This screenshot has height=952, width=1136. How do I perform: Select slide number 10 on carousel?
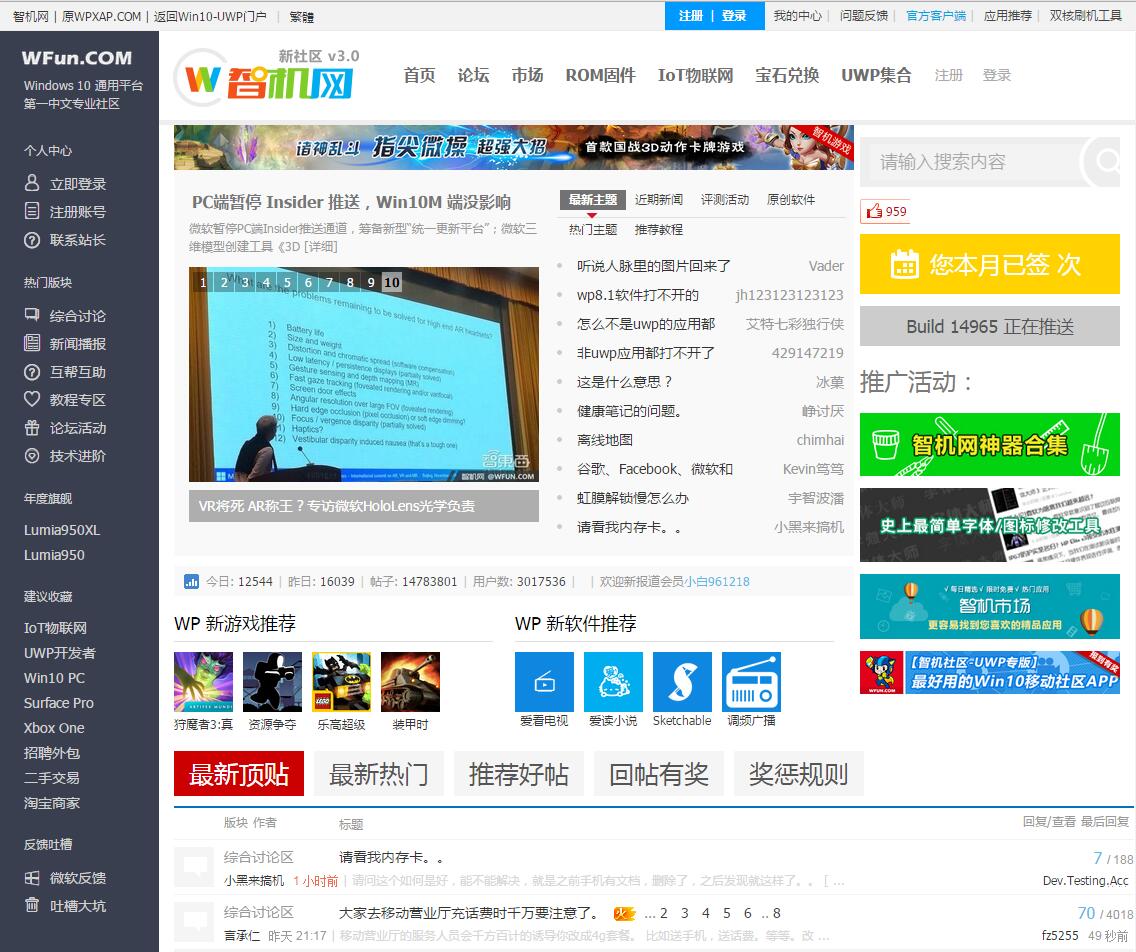pyautogui.click(x=391, y=283)
